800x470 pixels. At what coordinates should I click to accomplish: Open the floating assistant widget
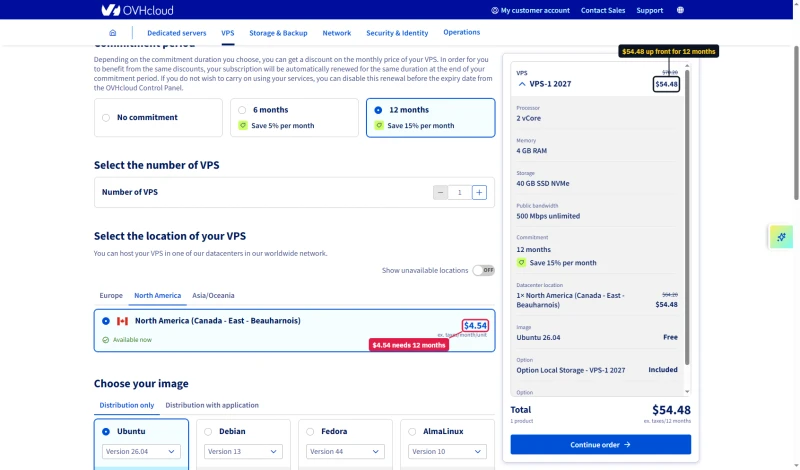pos(781,237)
